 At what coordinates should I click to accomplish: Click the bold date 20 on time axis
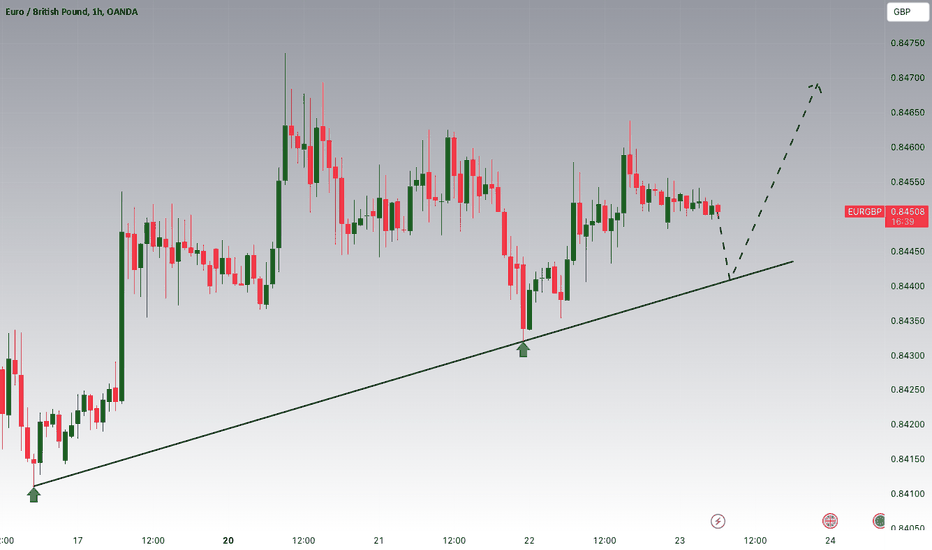pos(228,540)
